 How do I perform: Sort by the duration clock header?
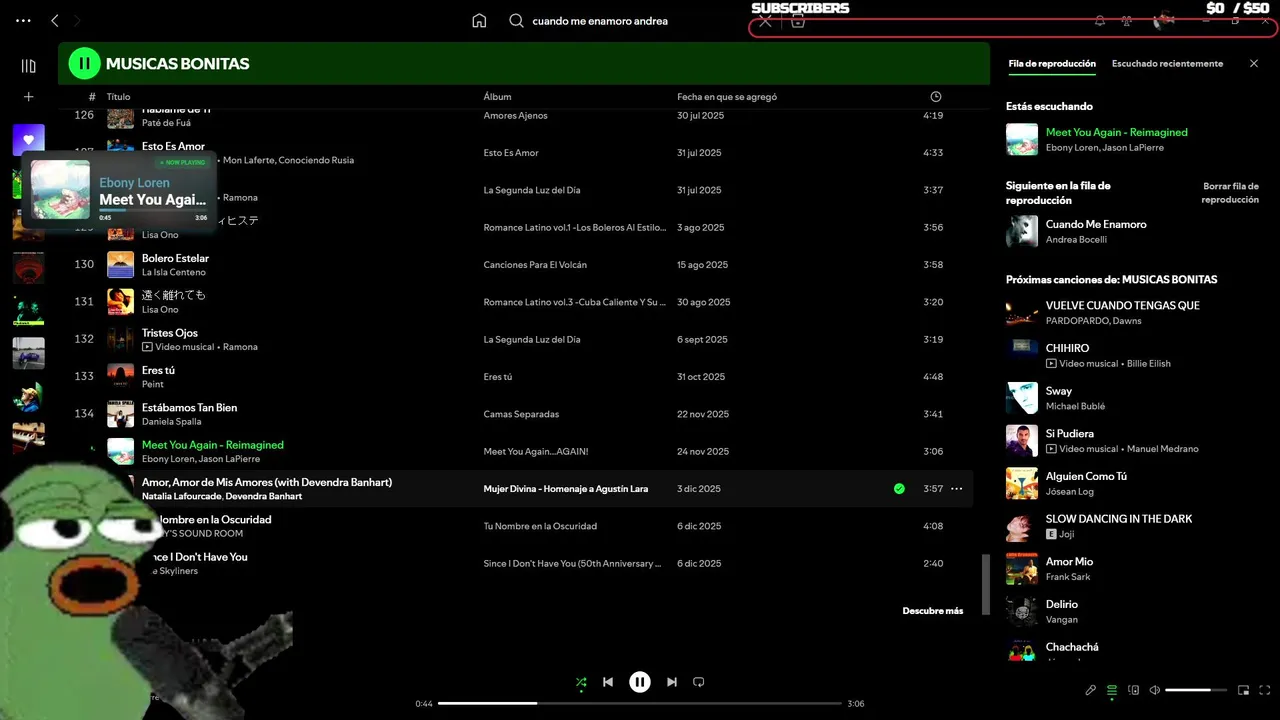(x=935, y=97)
